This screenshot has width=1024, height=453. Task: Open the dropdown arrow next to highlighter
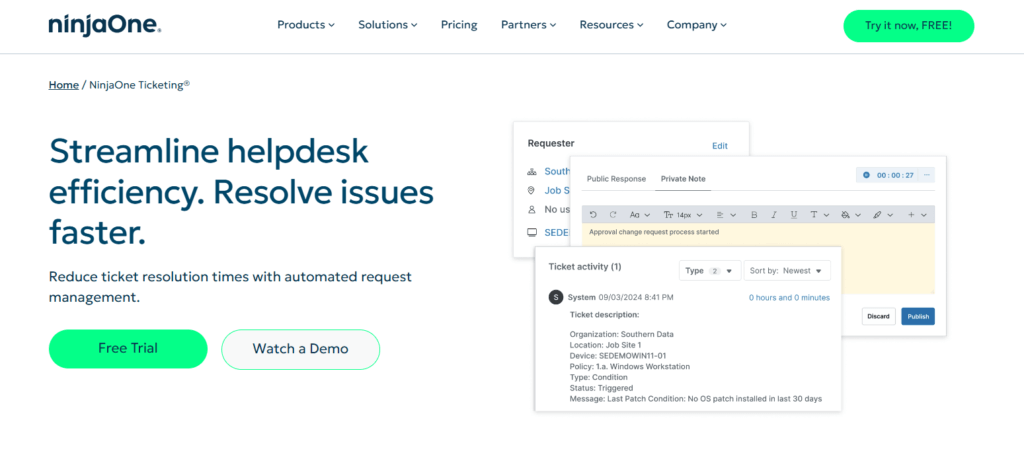(888, 215)
